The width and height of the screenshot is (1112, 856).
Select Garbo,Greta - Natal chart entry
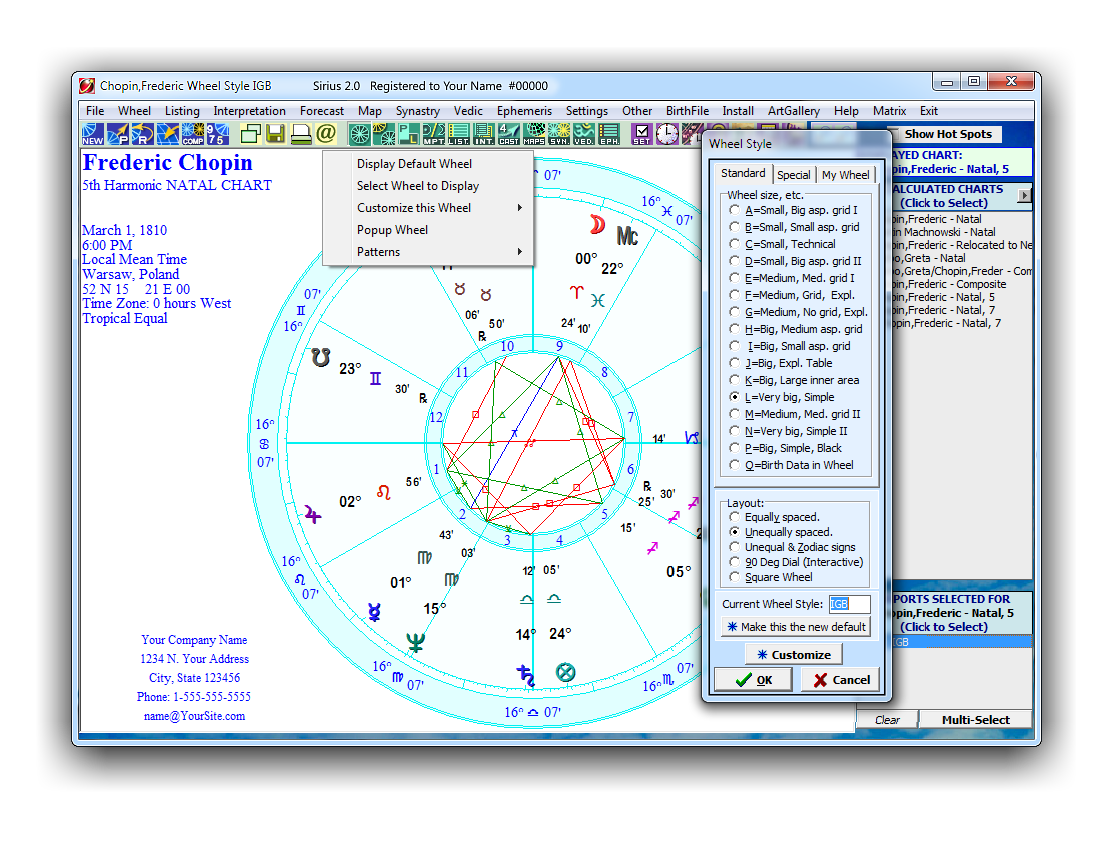(961, 258)
